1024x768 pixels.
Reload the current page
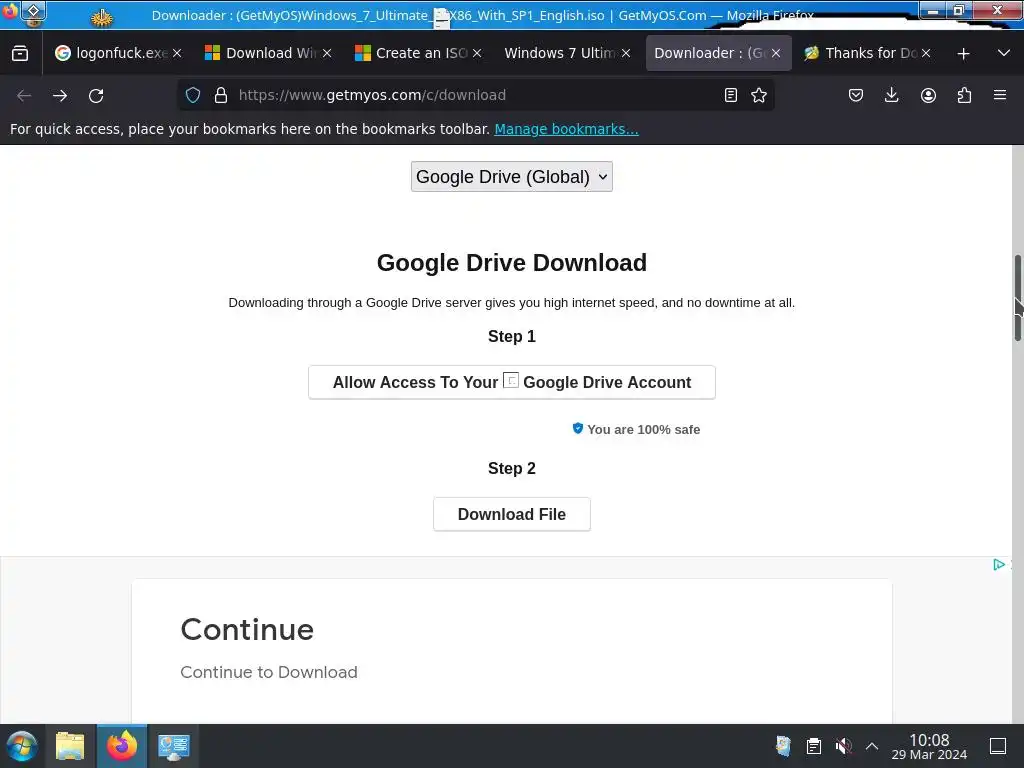(96, 95)
